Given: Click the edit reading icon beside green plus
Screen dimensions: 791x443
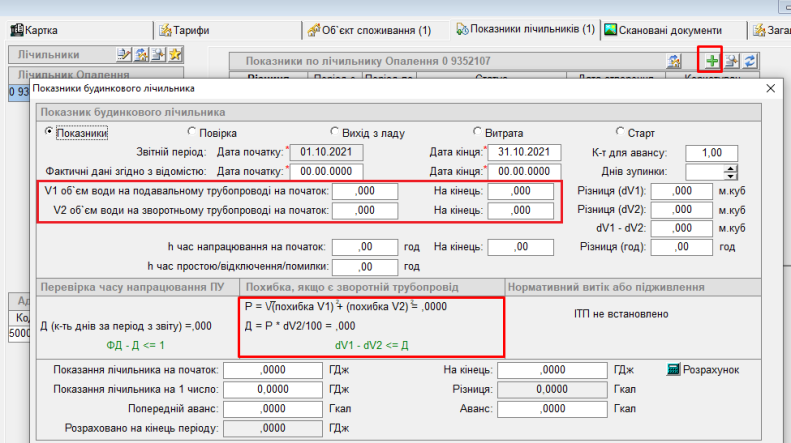Looking at the screenshot, I should click(731, 62).
